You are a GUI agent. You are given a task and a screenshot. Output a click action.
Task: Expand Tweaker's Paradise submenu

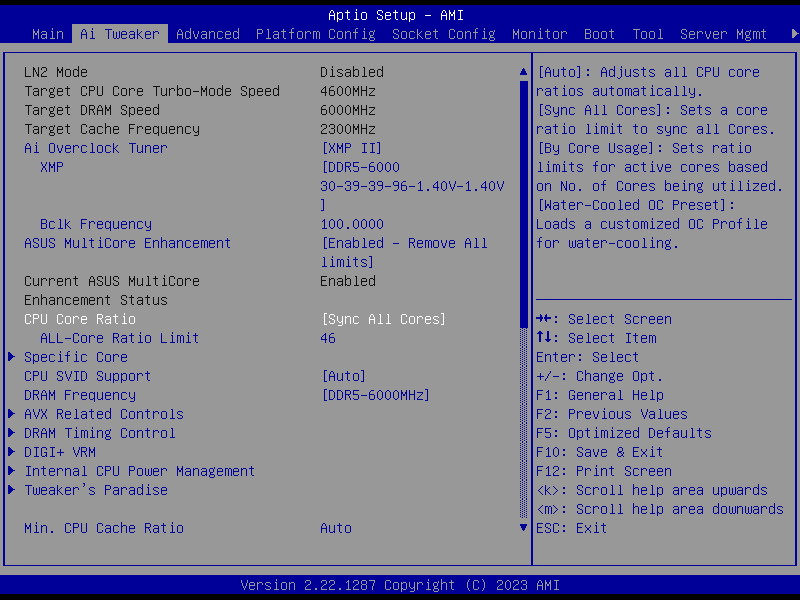(96, 490)
